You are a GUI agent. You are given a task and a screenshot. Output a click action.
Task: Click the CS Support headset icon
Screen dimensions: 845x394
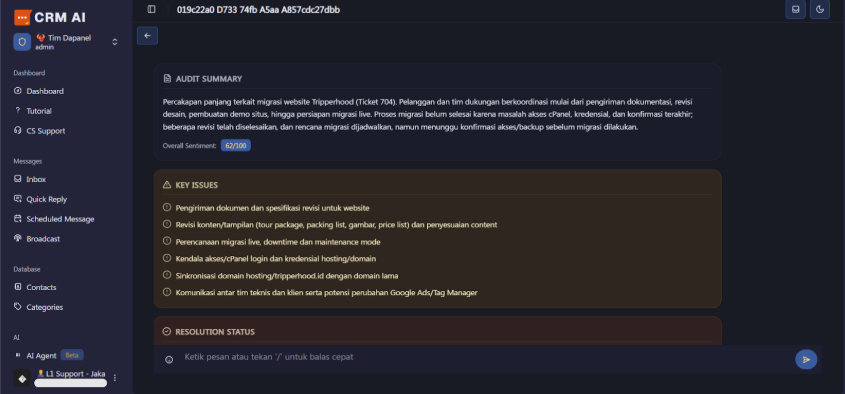point(18,130)
